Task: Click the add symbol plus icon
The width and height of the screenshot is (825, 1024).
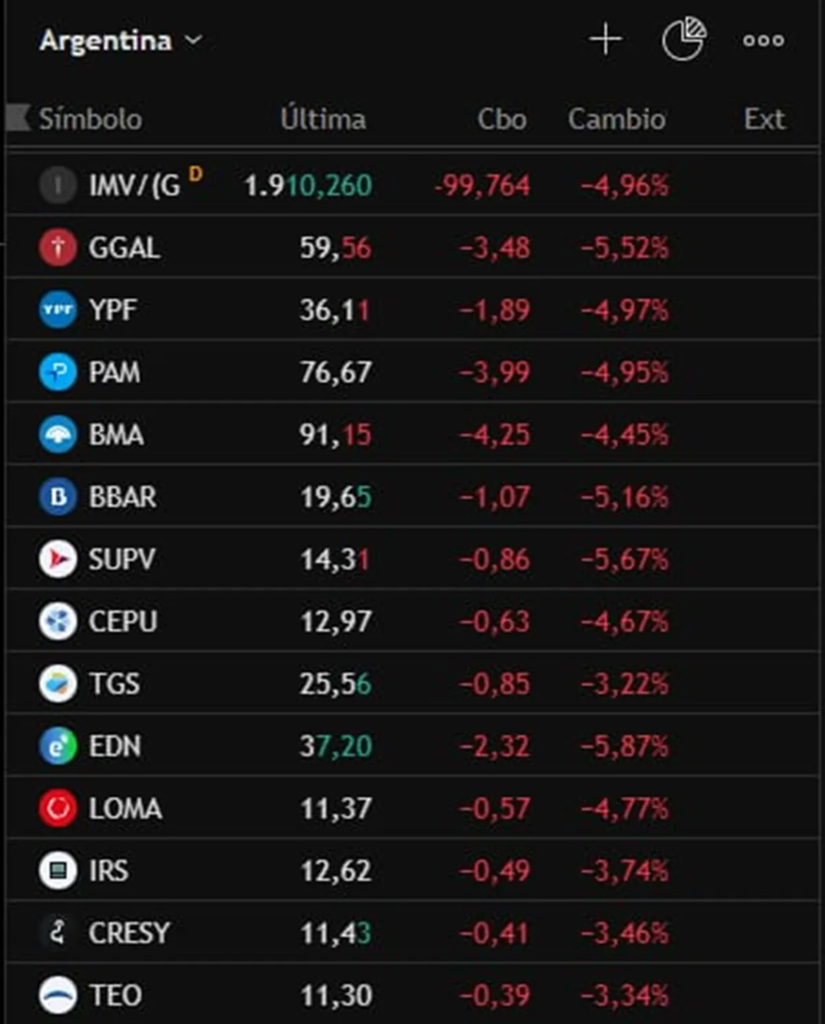Action: click(x=605, y=40)
